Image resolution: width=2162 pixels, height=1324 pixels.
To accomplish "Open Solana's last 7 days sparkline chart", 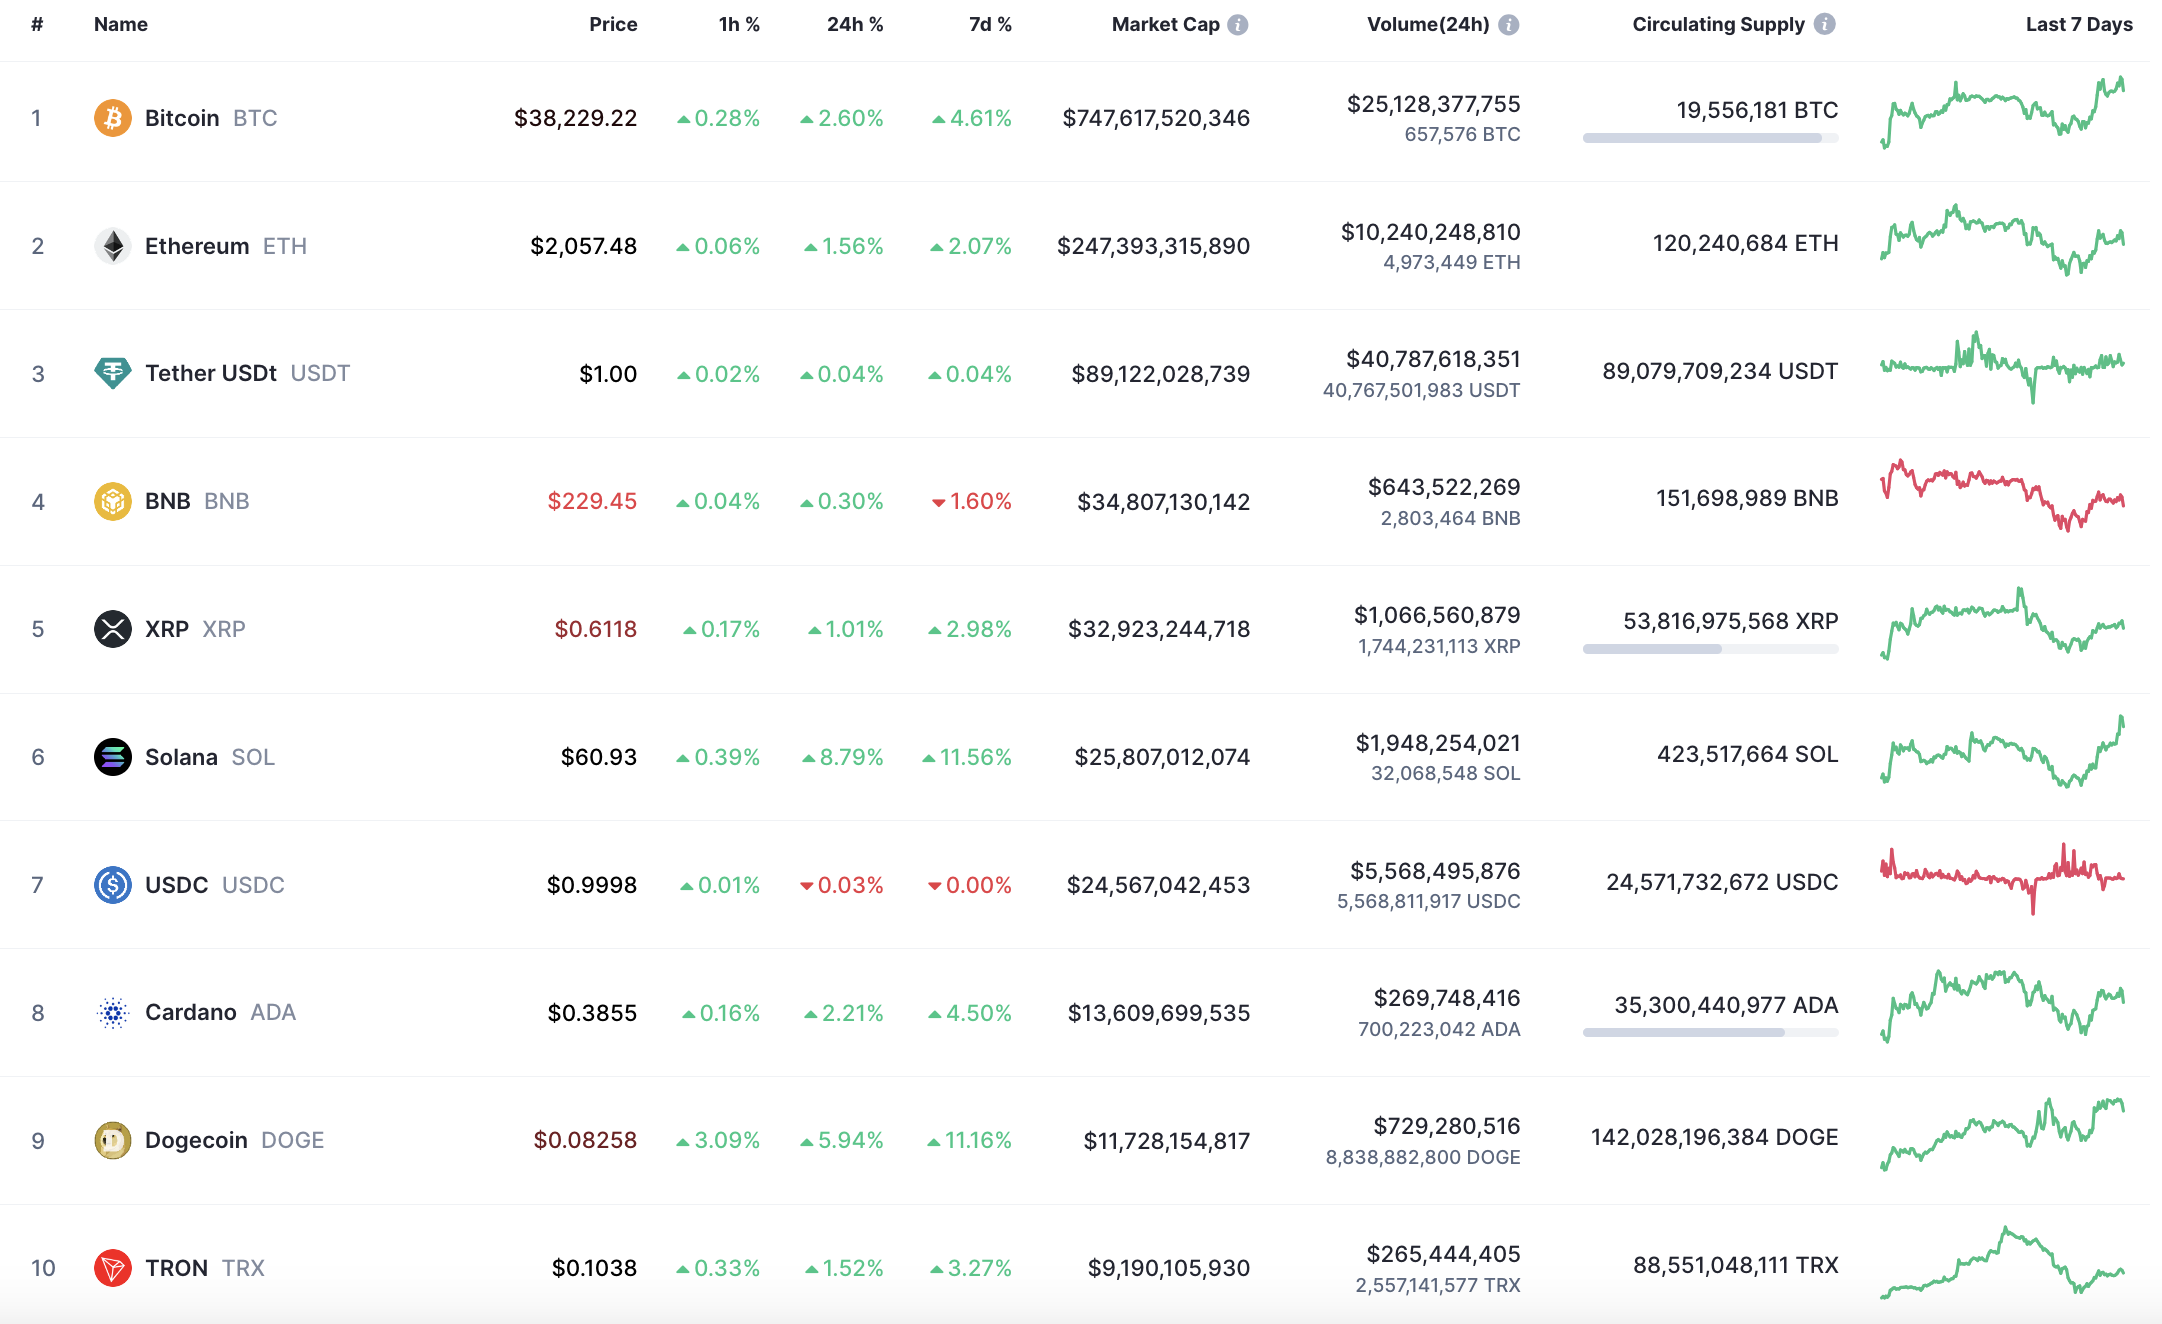I will tap(2002, 752).
